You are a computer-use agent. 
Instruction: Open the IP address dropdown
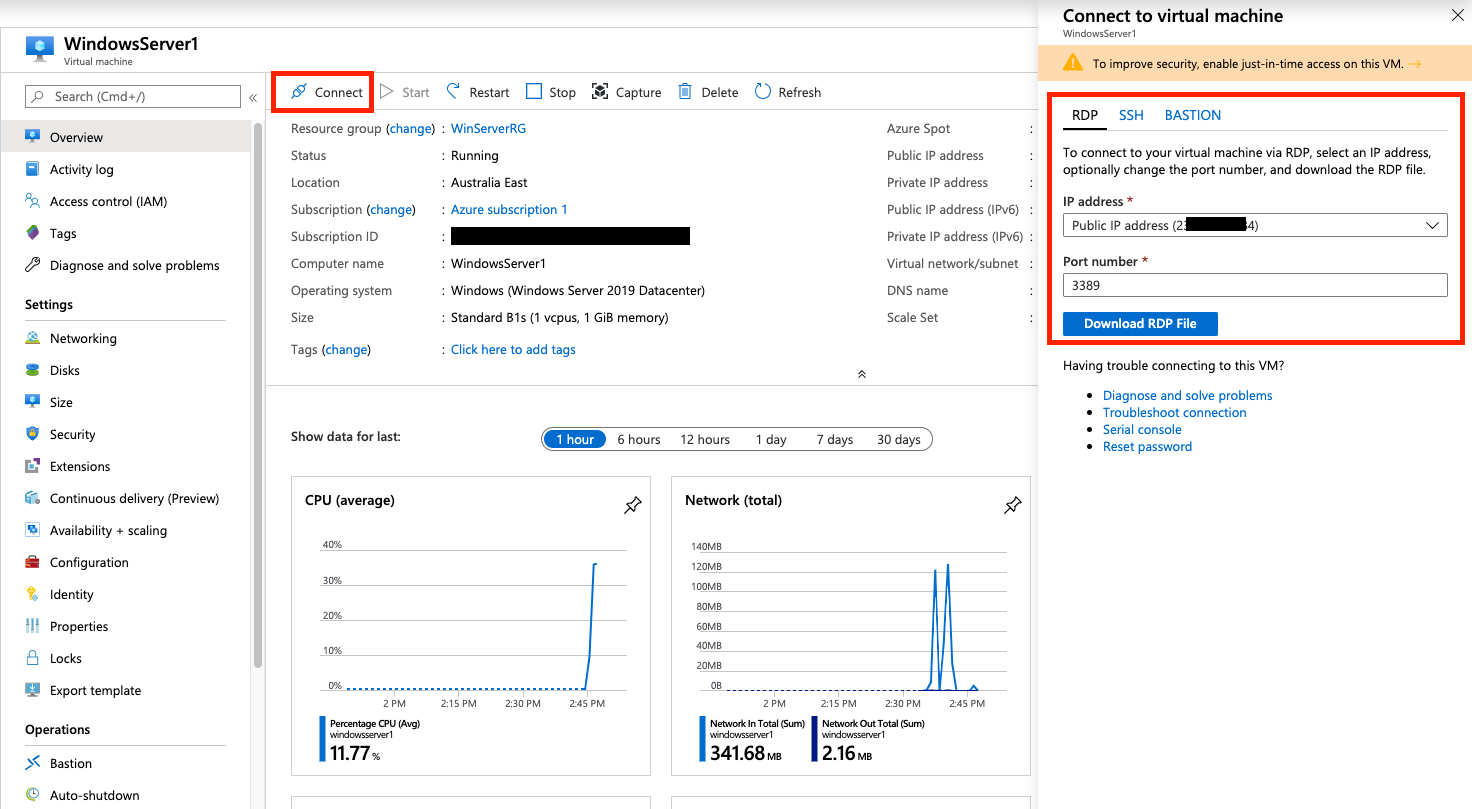pyautogui.click(x=1254, y=225)
